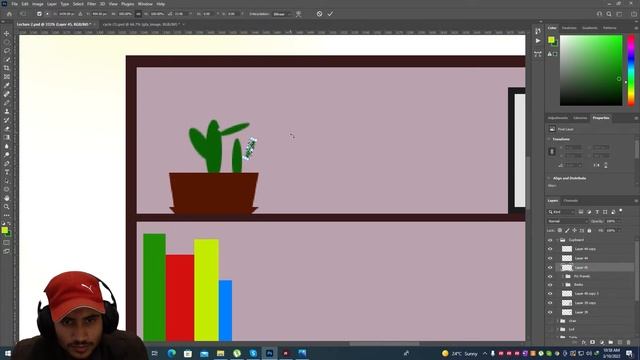Cancel transform with the circle-slash icon
The width and height of the screenshot is (640, 360).
click(x=319, y=14)
